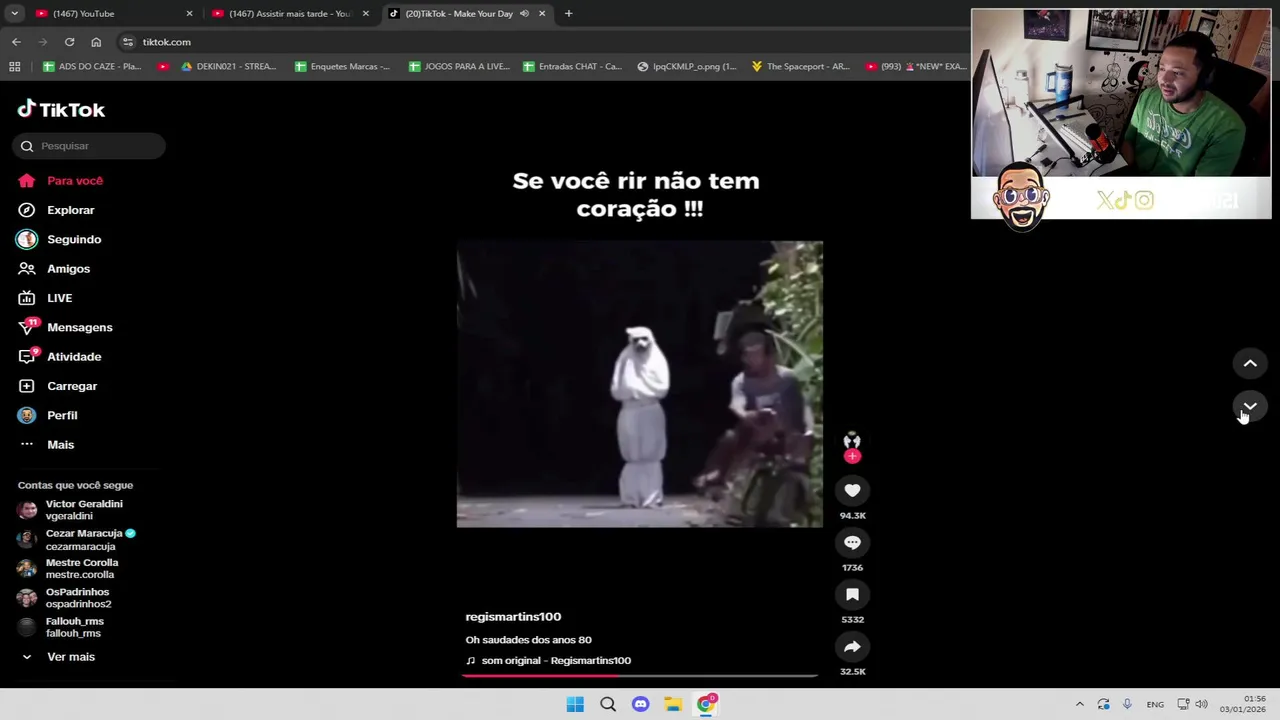Click the browser home button
Screen dimensions: 1280x720
coord(96,42)
